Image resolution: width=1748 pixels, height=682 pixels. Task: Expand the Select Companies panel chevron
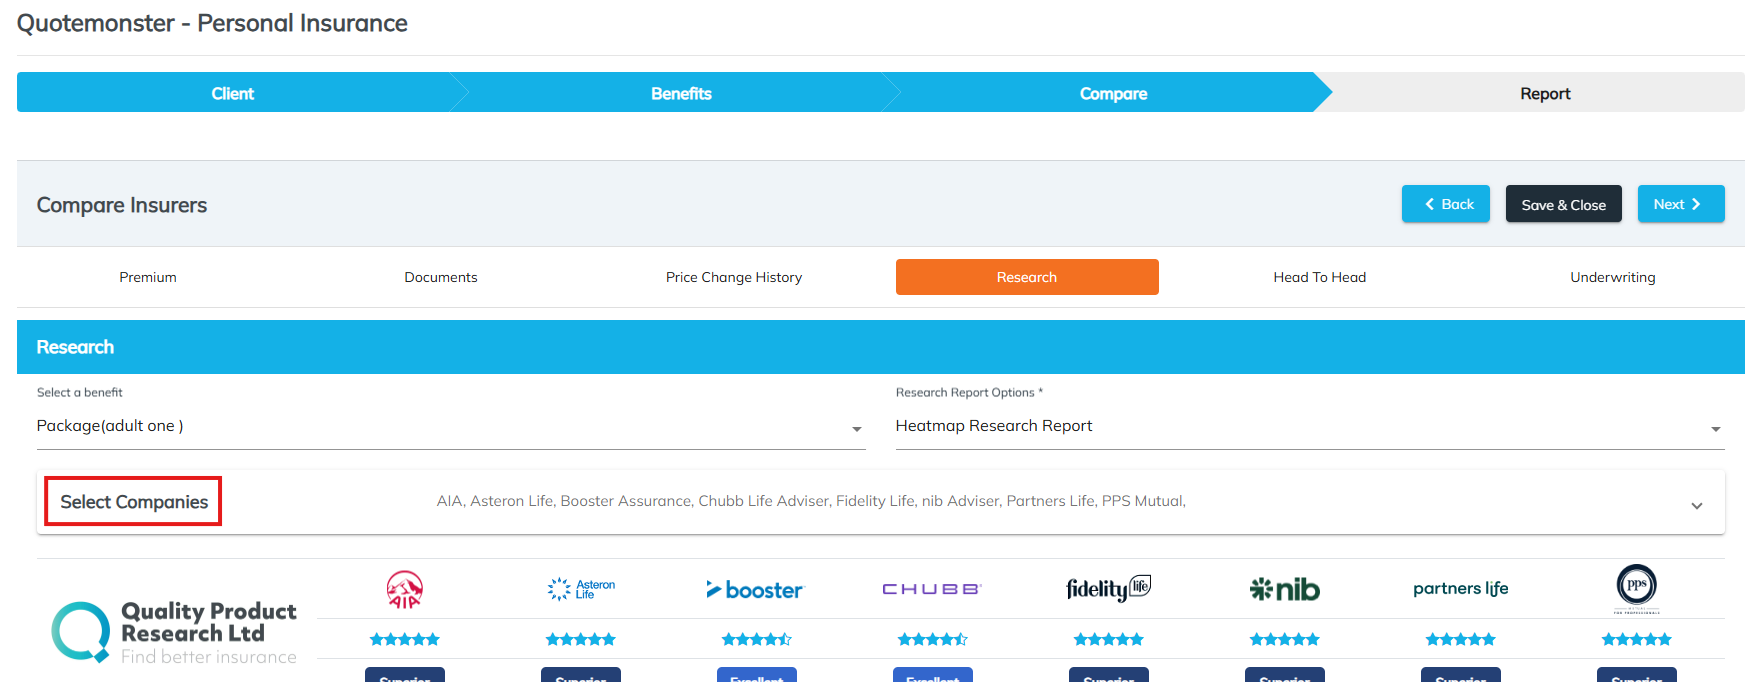[x=1697, y=505]
